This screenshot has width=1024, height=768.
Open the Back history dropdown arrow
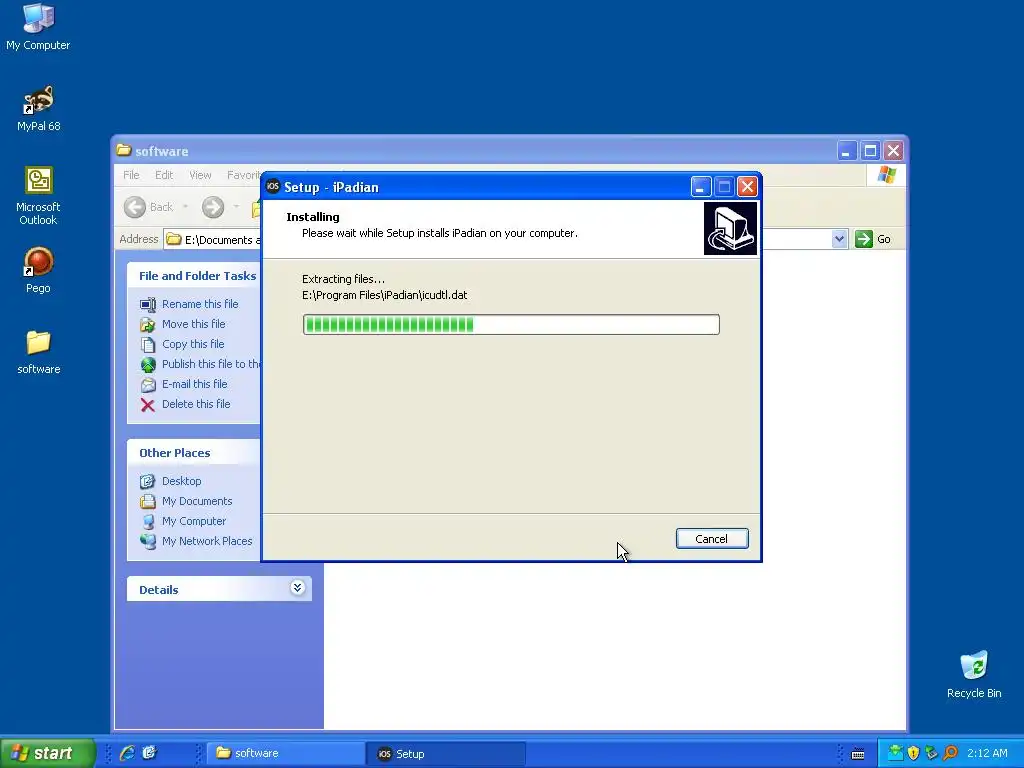185,207
